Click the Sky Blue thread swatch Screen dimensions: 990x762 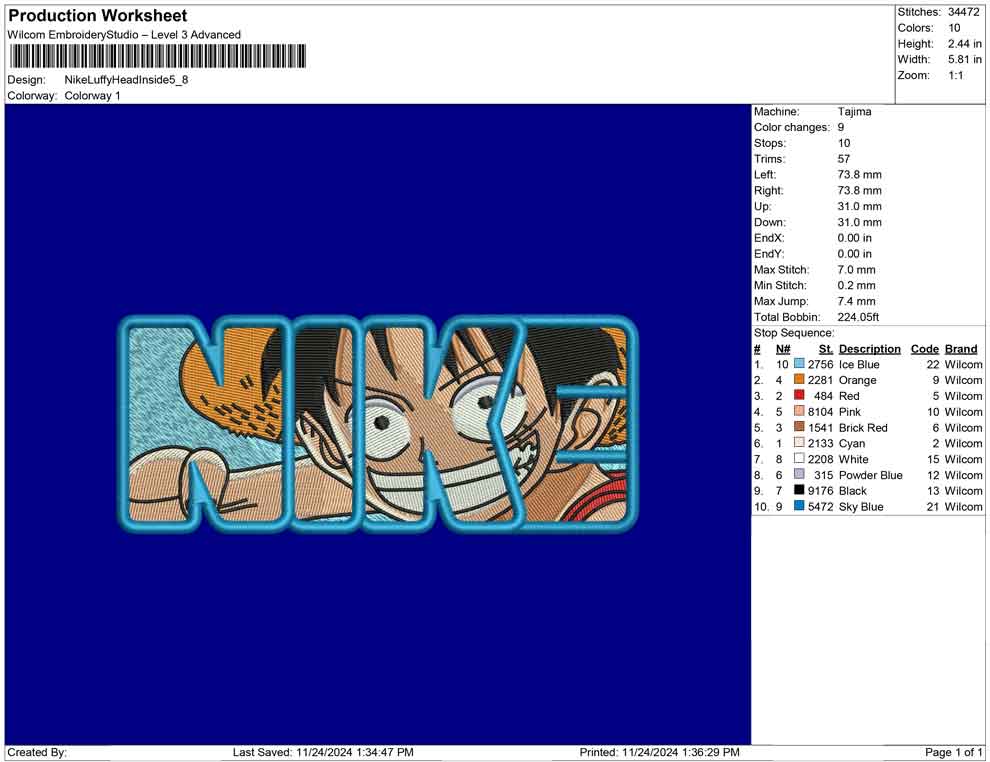tap(799, 506)
